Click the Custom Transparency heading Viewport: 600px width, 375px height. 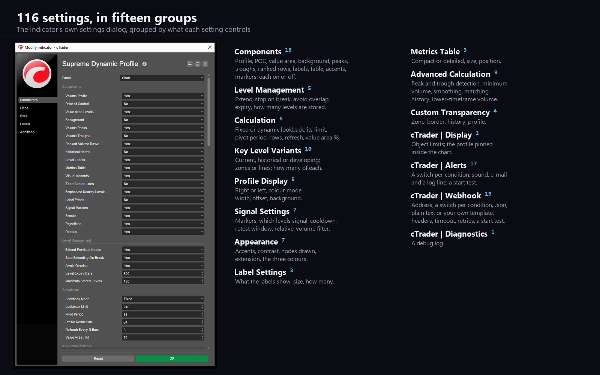click(450, 112)
